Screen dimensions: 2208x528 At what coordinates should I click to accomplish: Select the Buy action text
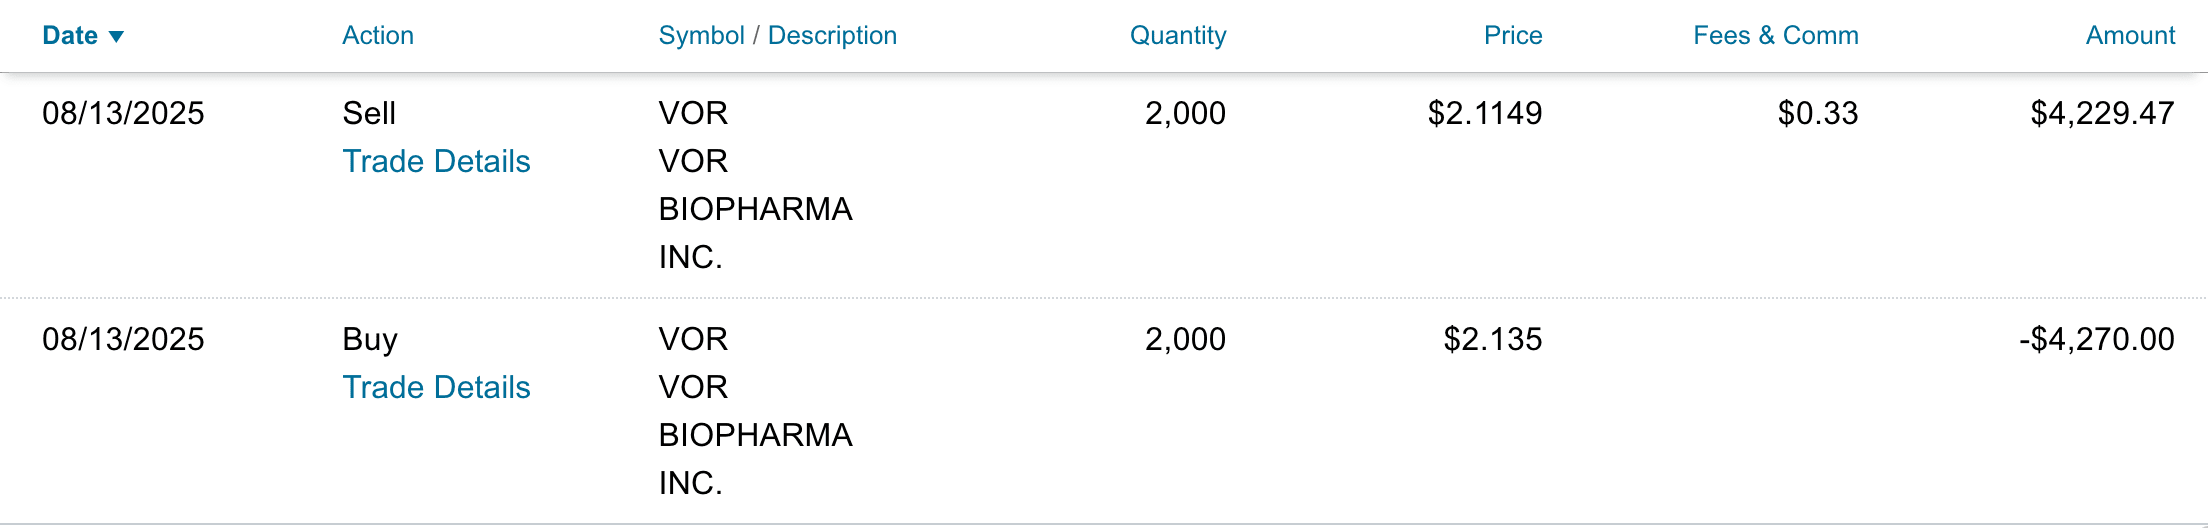coord(370,339)
